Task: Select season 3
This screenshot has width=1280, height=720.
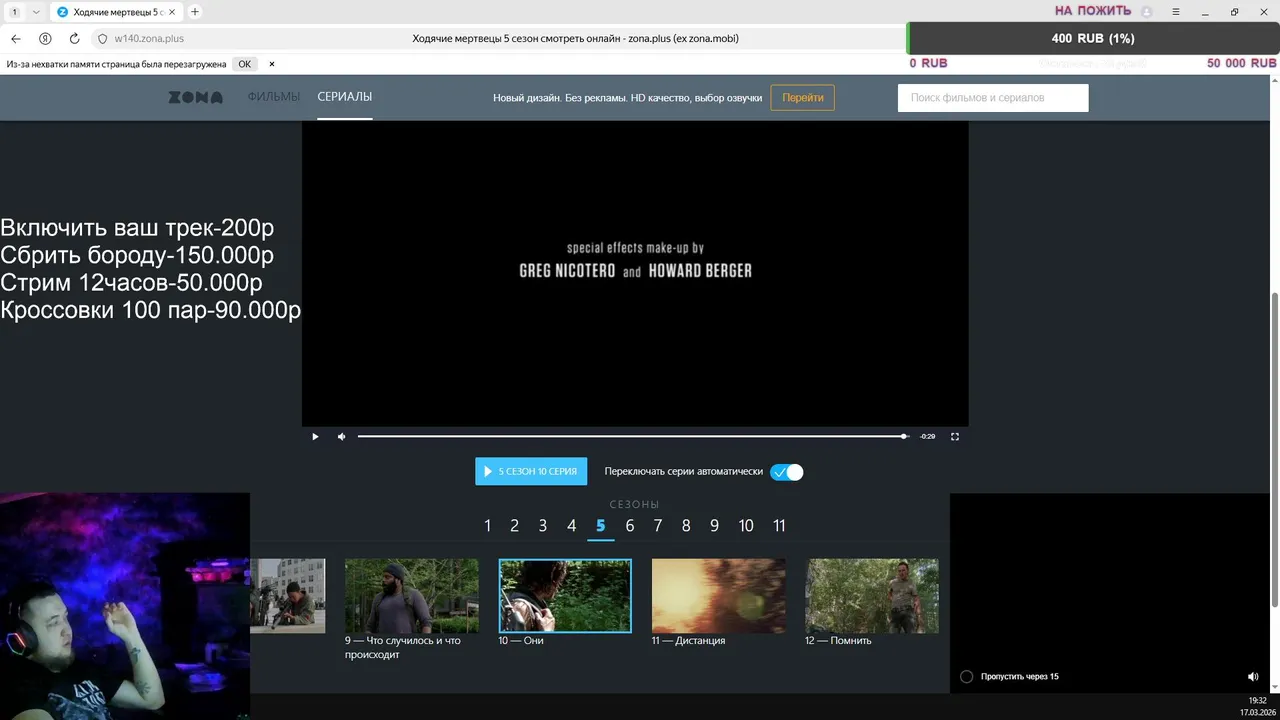Action: 543,526
